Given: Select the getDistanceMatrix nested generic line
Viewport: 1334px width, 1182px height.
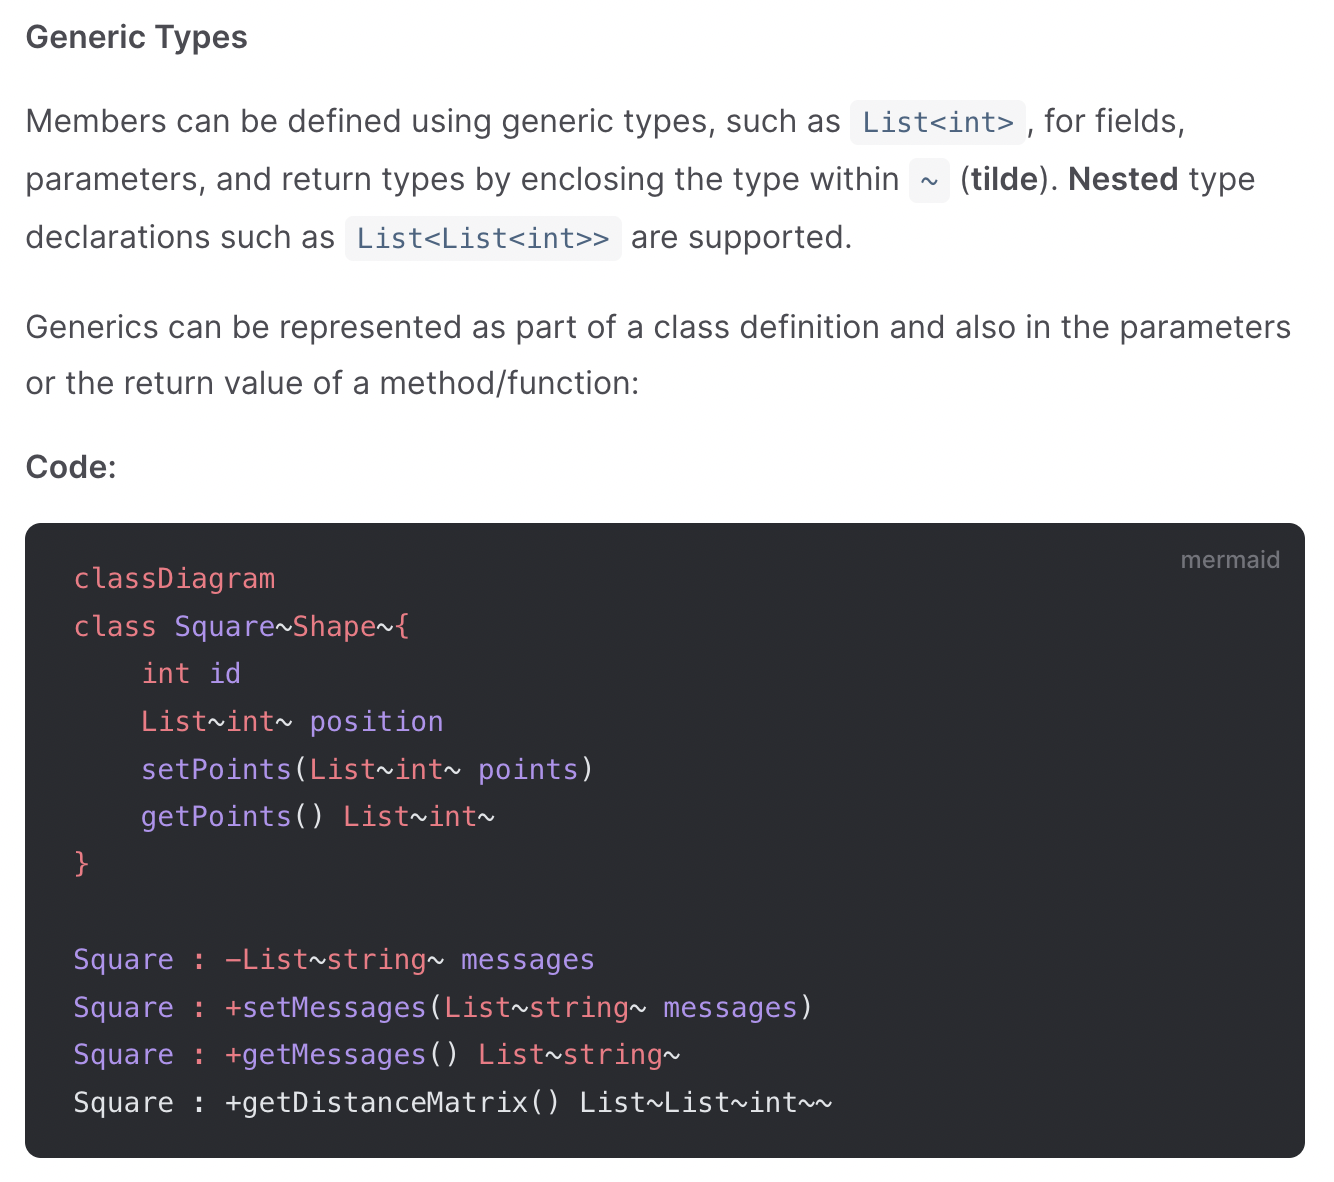Looking at the screenshot, I should pyautogui.click(x=452, y=1101).
